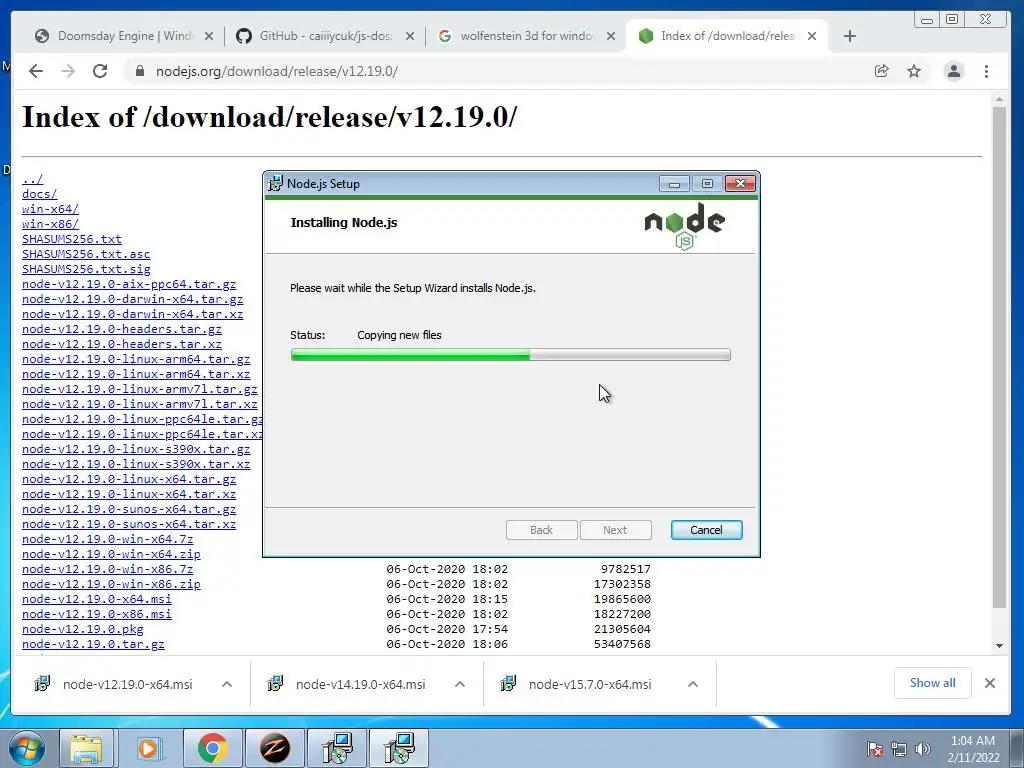1024x768 pixels.
Task: View site info via the padlock icon
Action: point(140,71)
